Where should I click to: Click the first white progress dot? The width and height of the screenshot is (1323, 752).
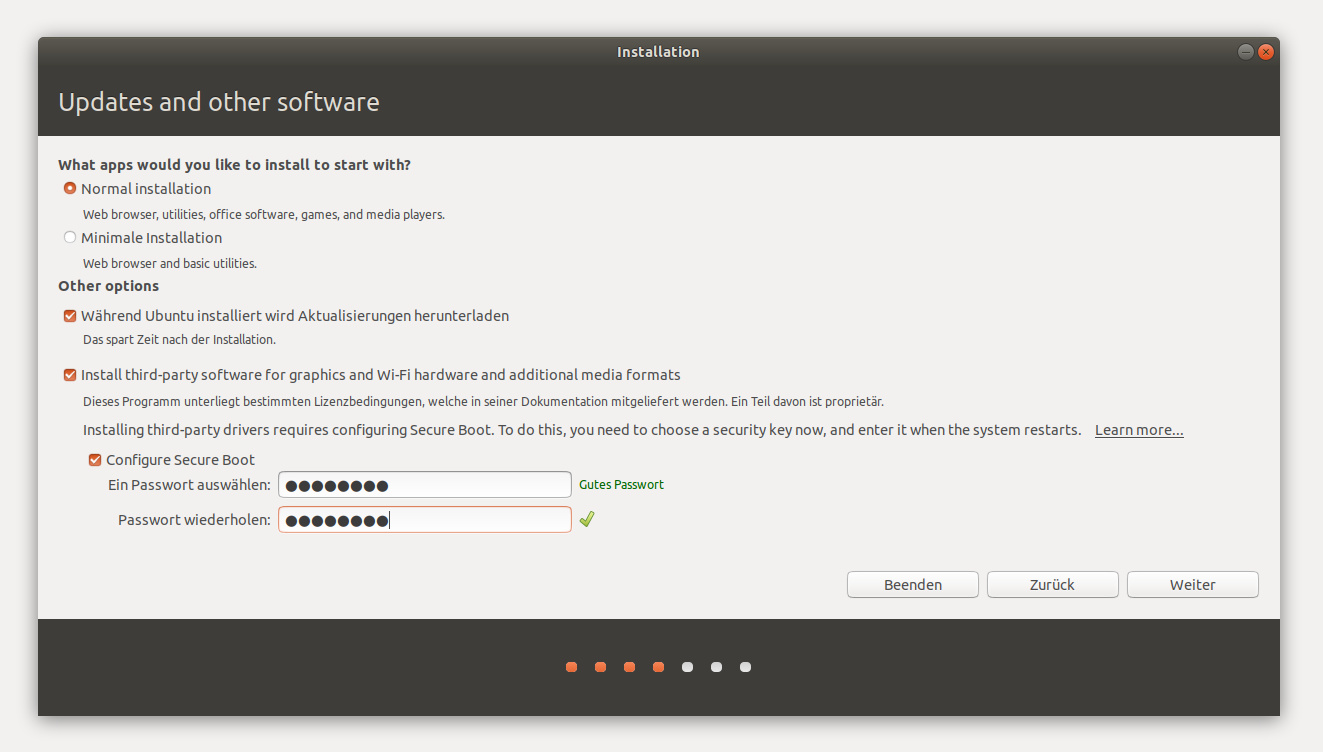(687, 667)
